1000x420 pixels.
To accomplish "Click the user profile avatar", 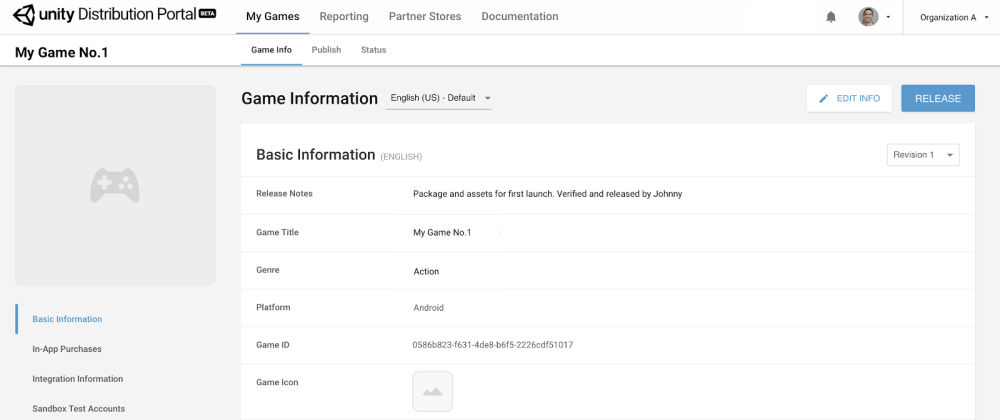I will pos(868,17).
